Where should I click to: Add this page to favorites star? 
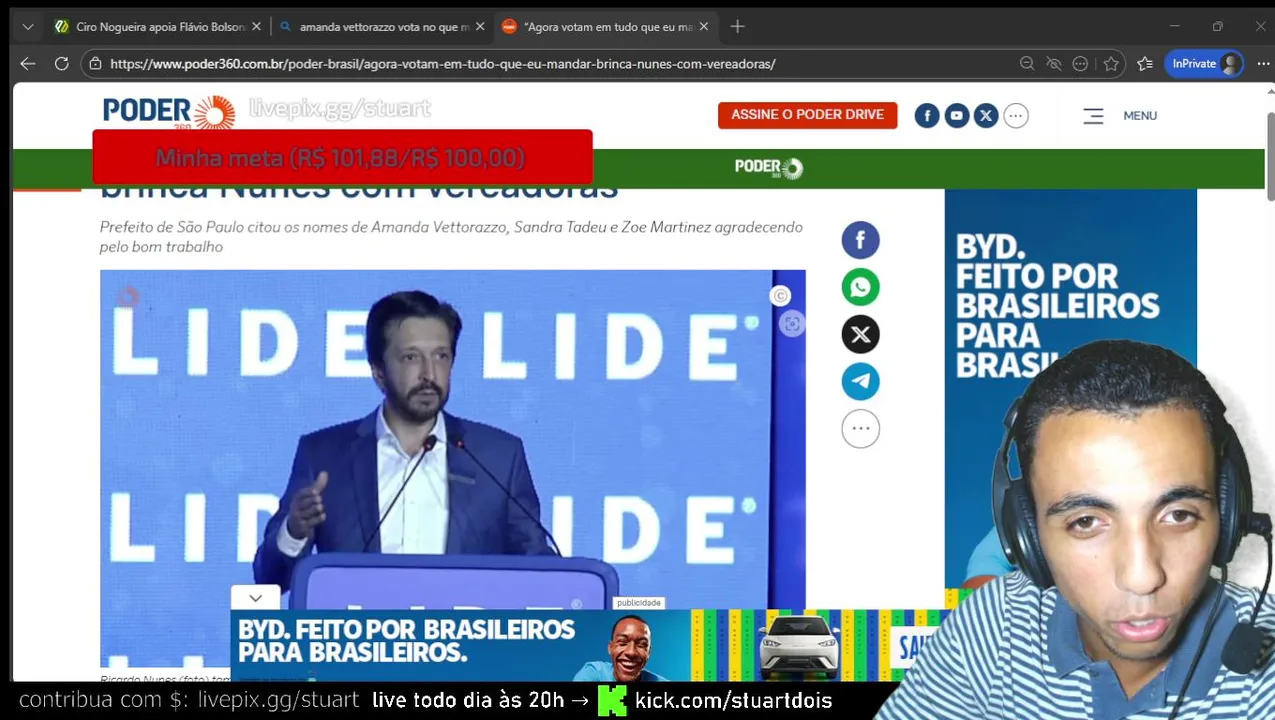click(1111, 64)
